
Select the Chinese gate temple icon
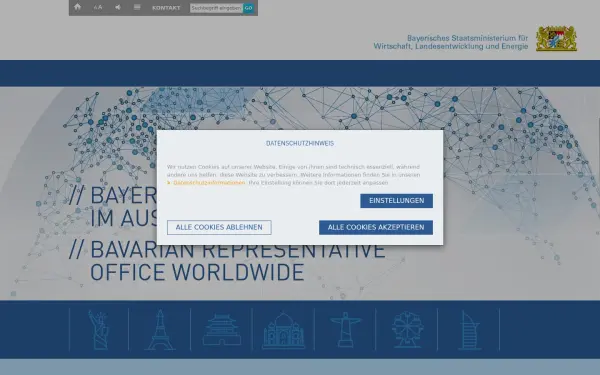(222, 329)
